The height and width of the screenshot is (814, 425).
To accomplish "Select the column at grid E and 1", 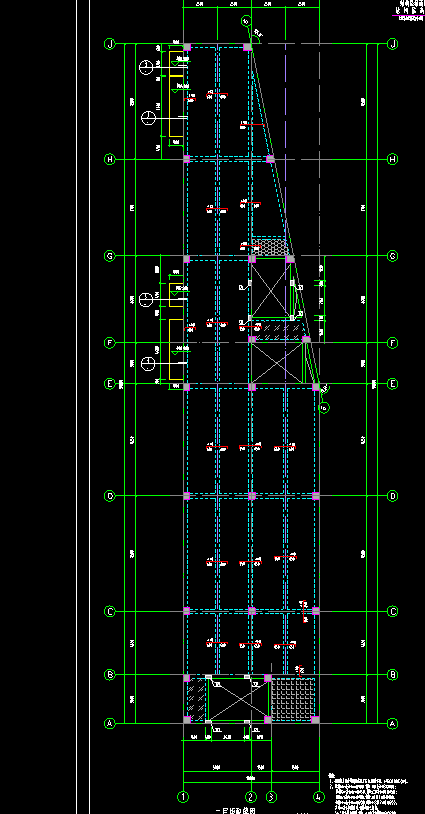I will (x=187, y=386).
